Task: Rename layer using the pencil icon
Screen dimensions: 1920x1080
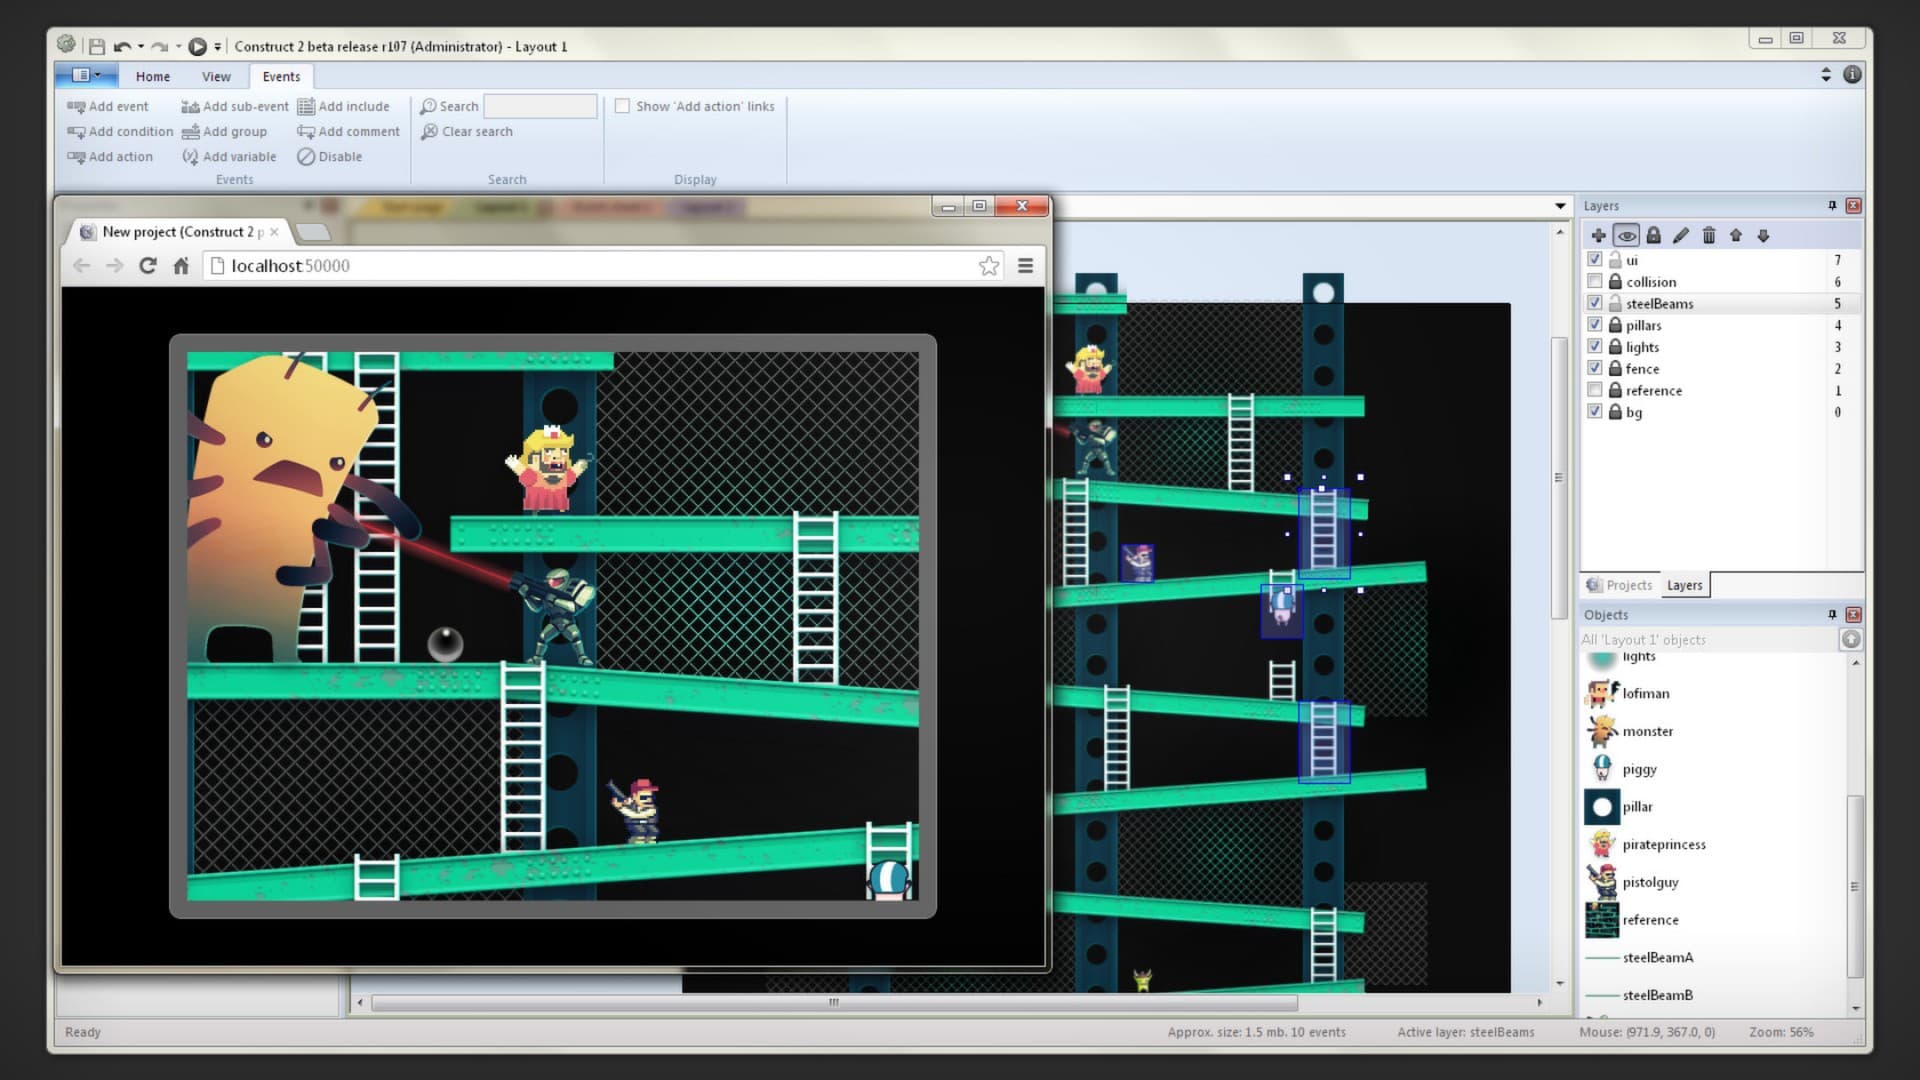Action: [1681, 235]
